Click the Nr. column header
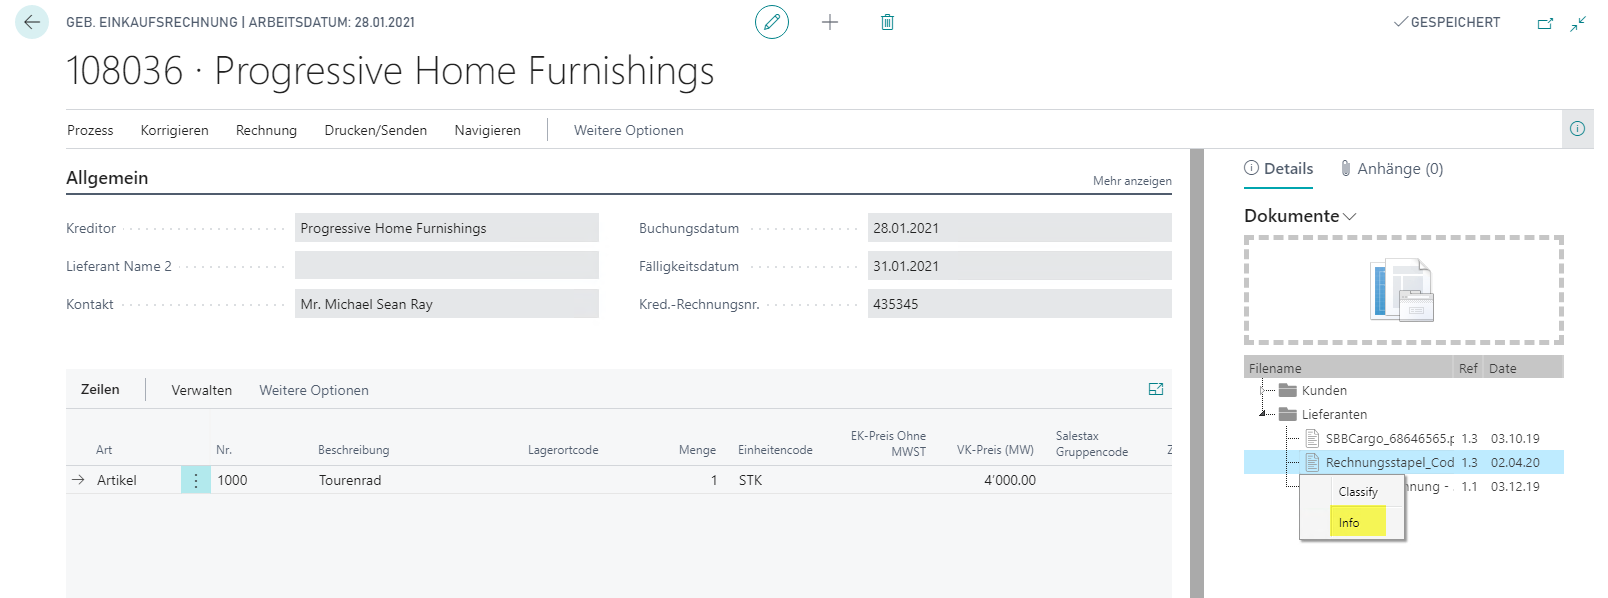The height and width of the screenshot is (598, 1608). click(x=224, y=450)
